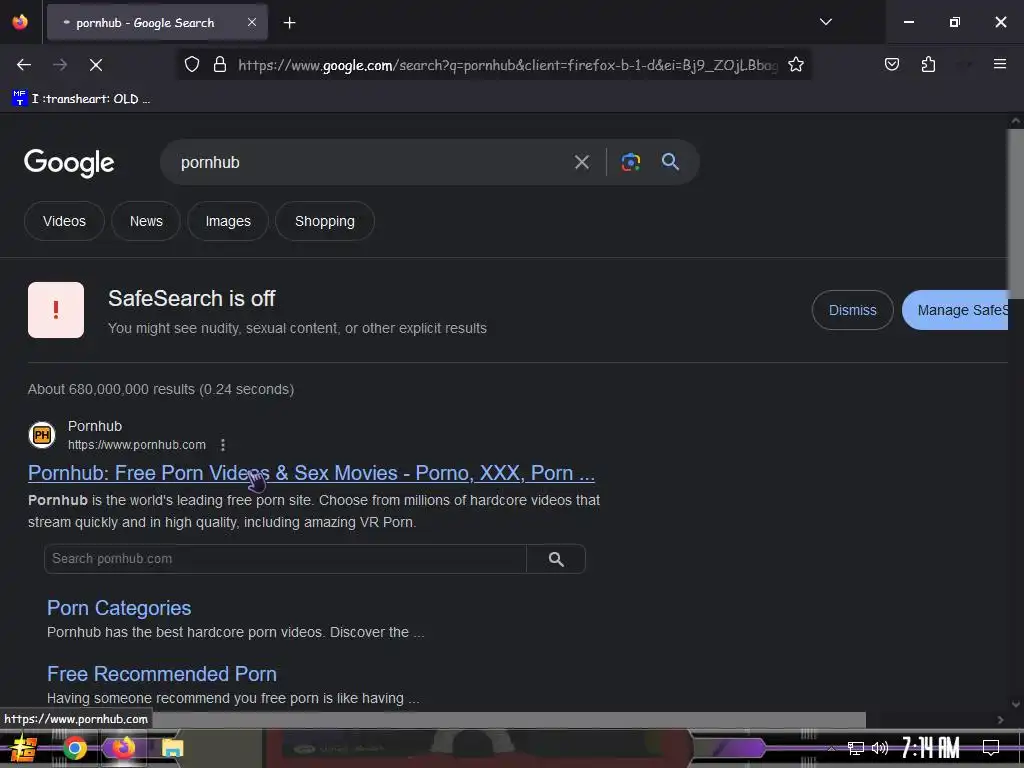Open the transheart bookmark in toolbar
Screen dimensions: 1024x768
pos(82,99)
